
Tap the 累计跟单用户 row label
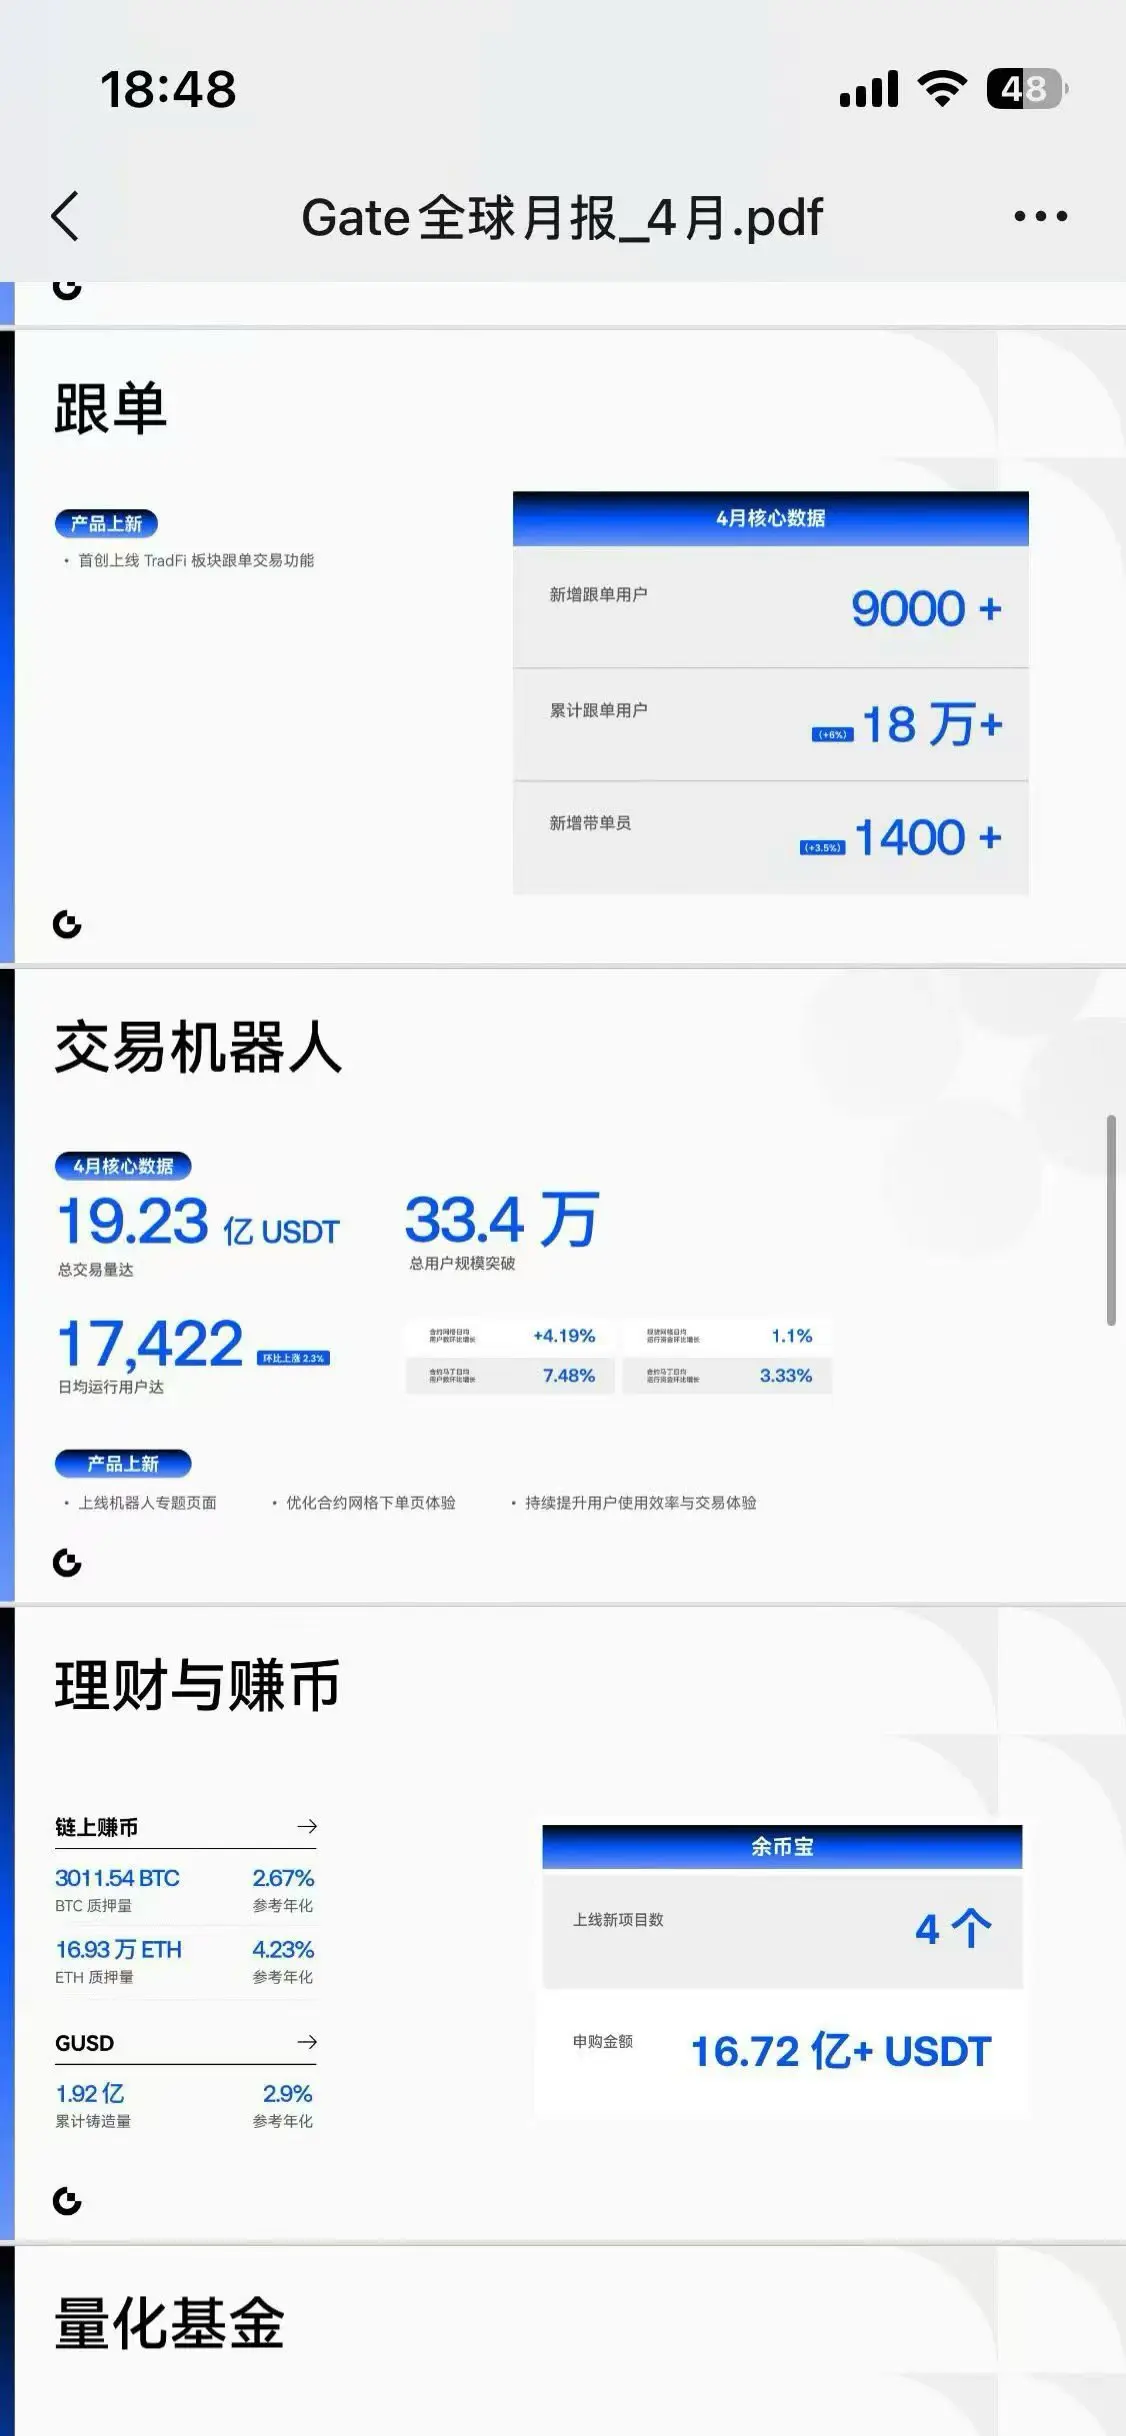pyautogui.click(x=598, y=710)
